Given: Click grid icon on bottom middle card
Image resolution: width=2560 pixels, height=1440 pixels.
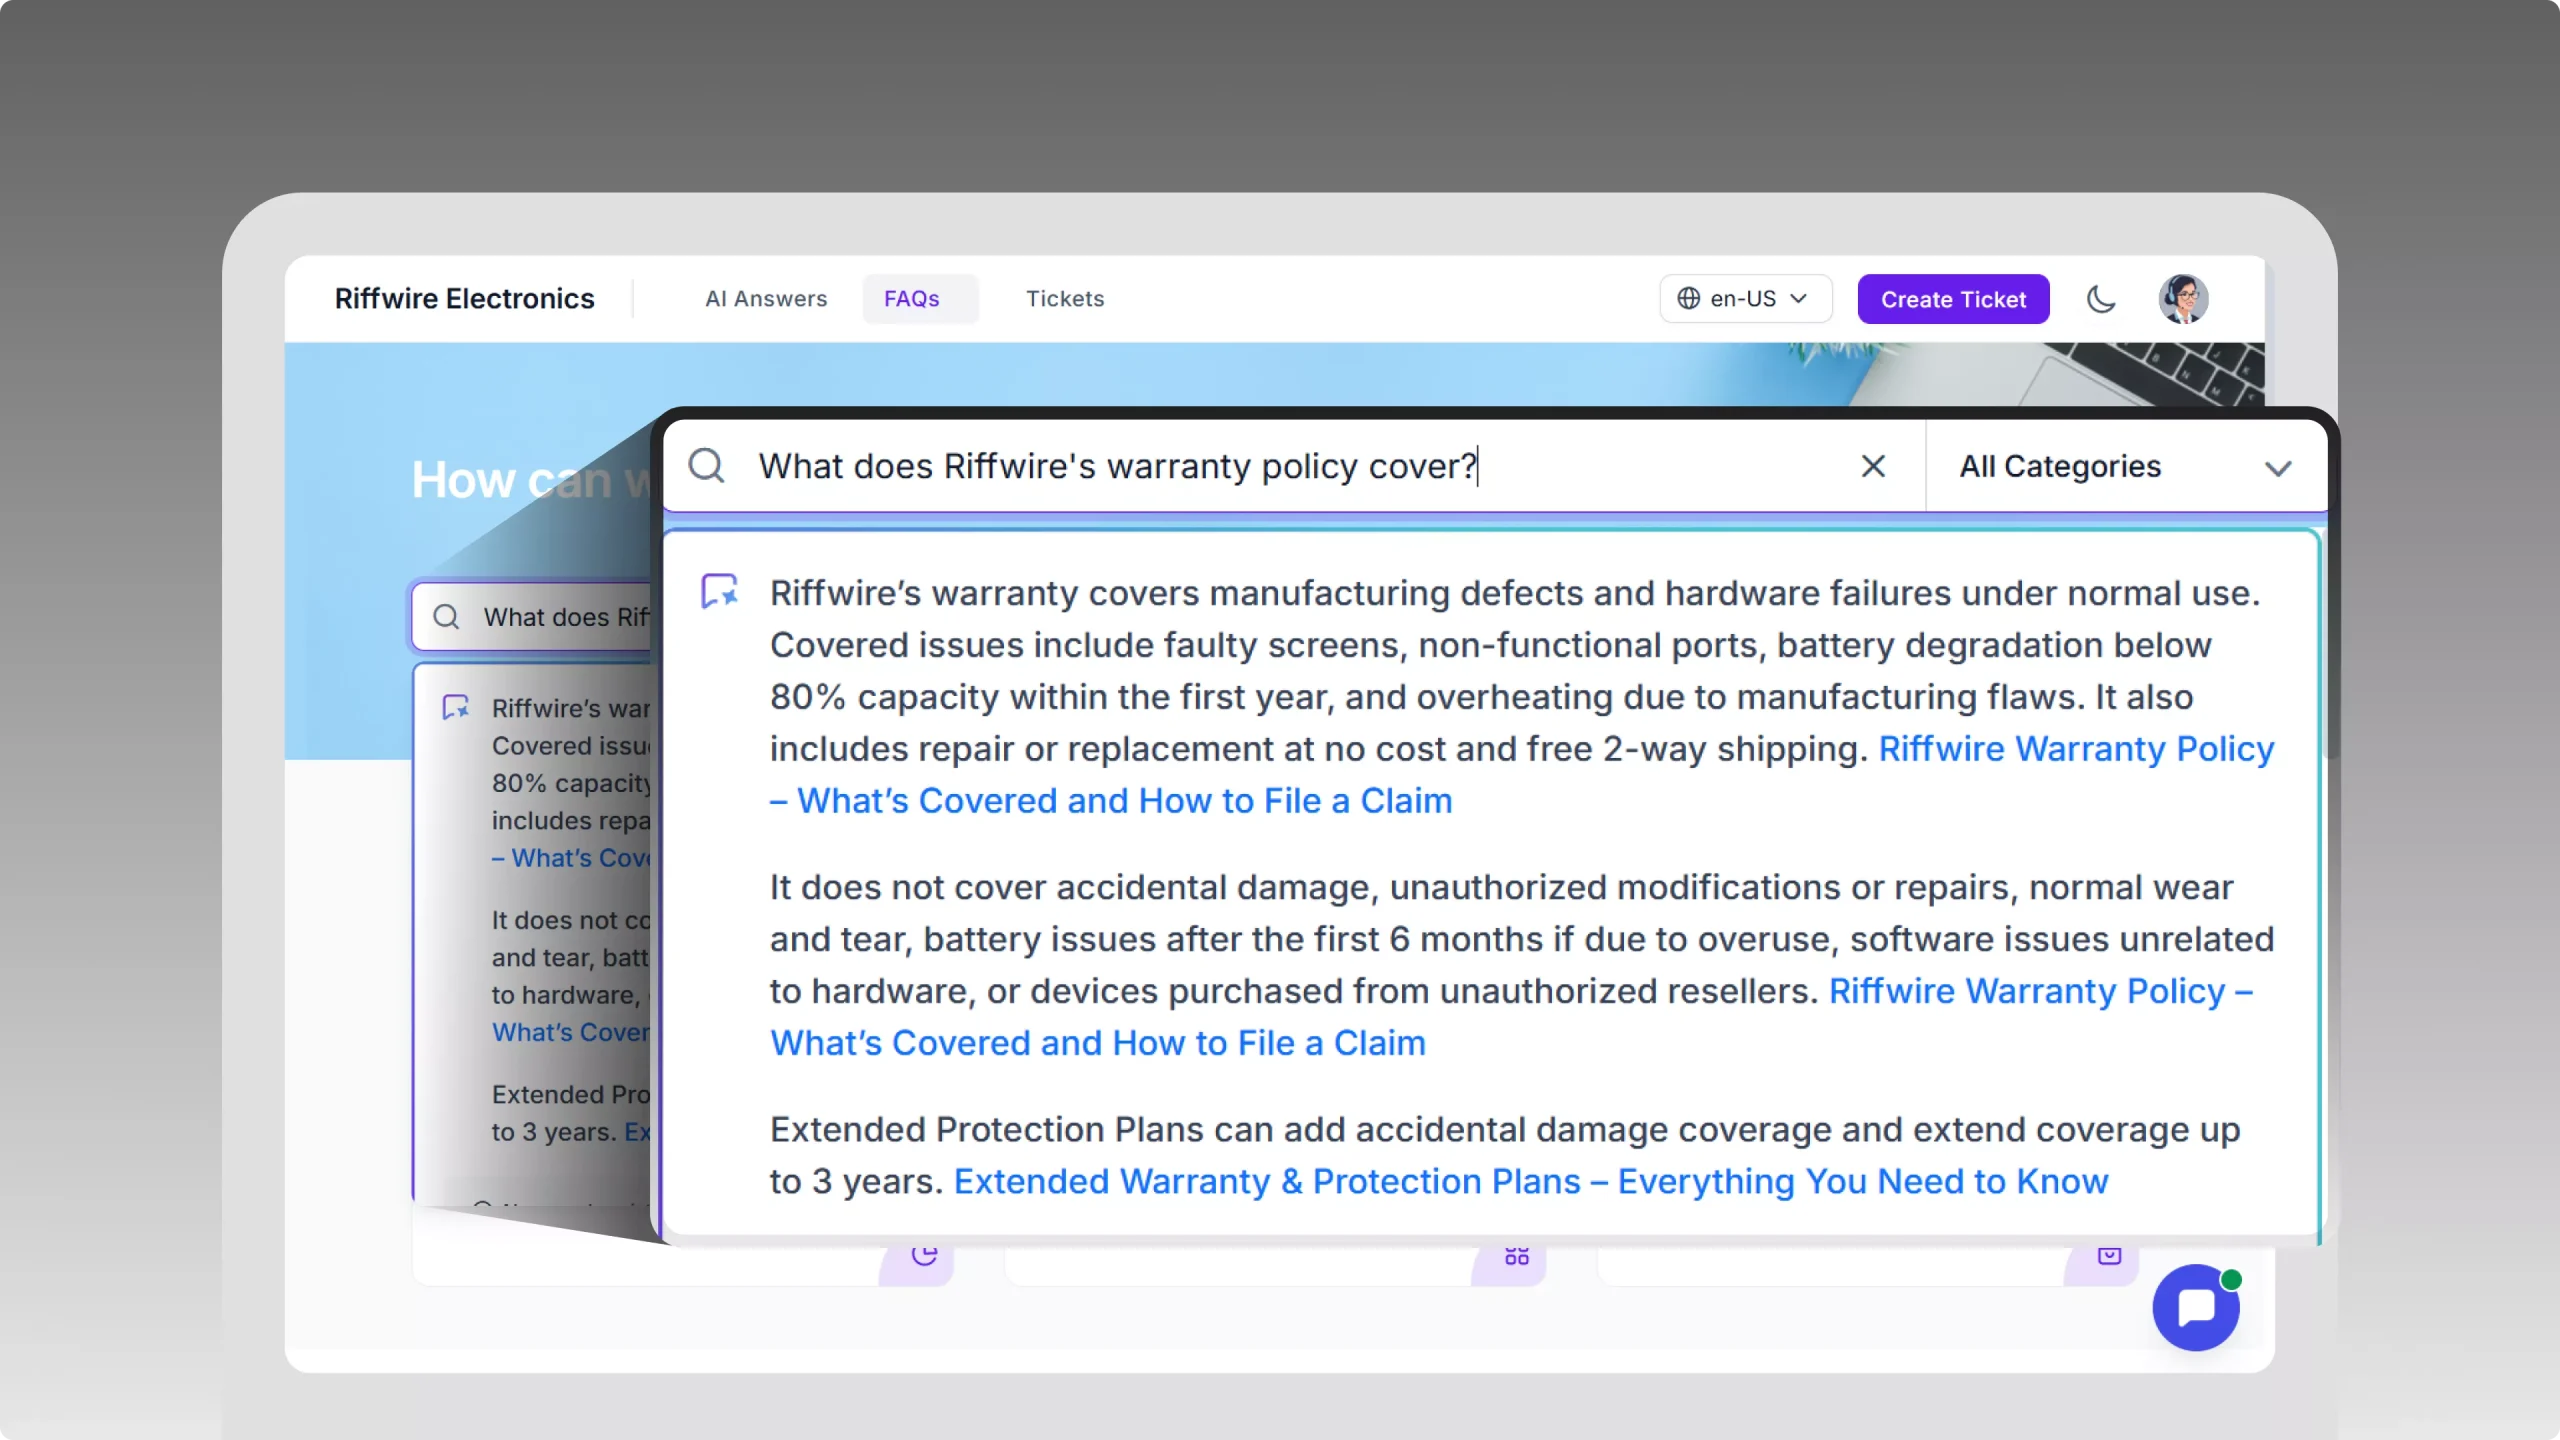Looking at the screenshot, I should coord(1517,1255).
